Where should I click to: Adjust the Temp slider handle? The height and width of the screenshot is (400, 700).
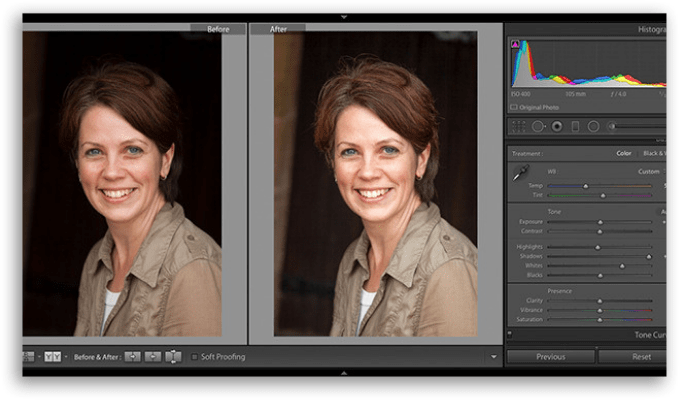pos(586,186)
